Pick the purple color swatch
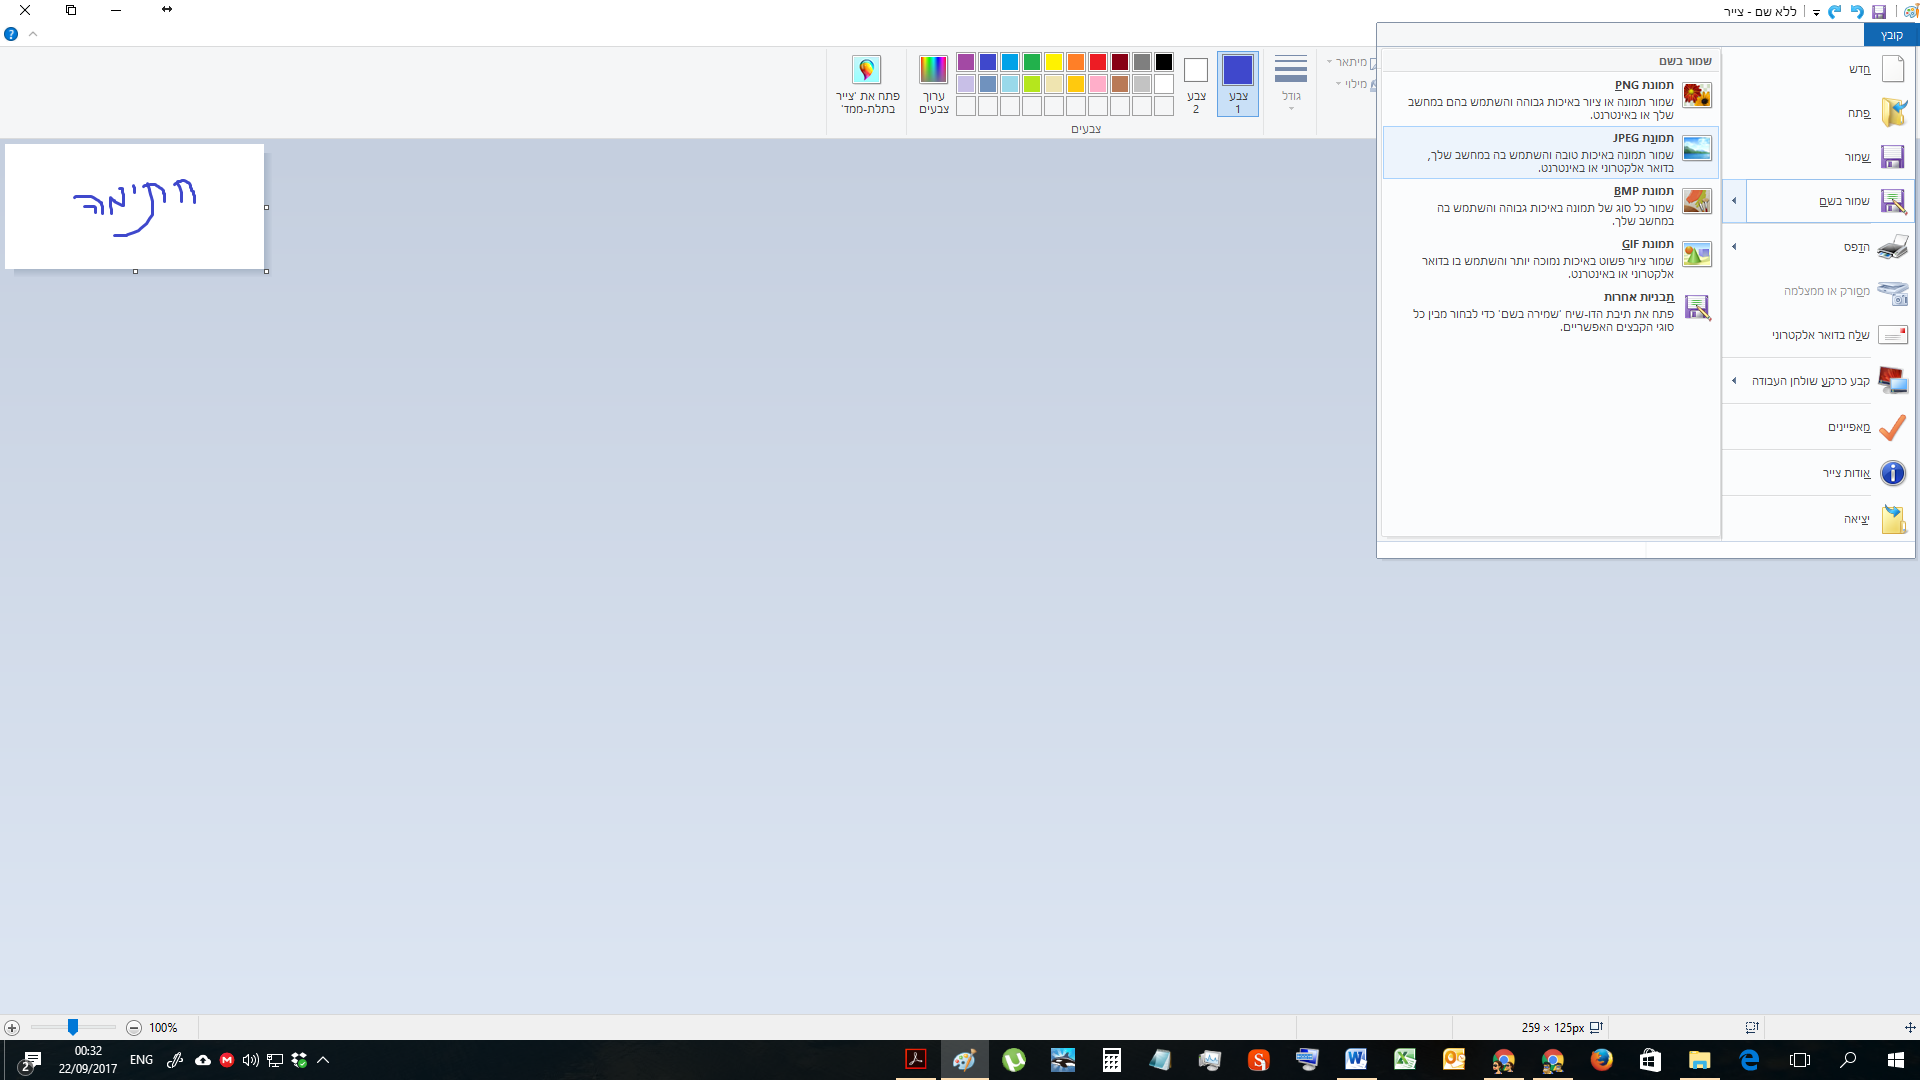Image resolution: width=1920 pixels, height=1080 pixels. [x=966, y=62]
